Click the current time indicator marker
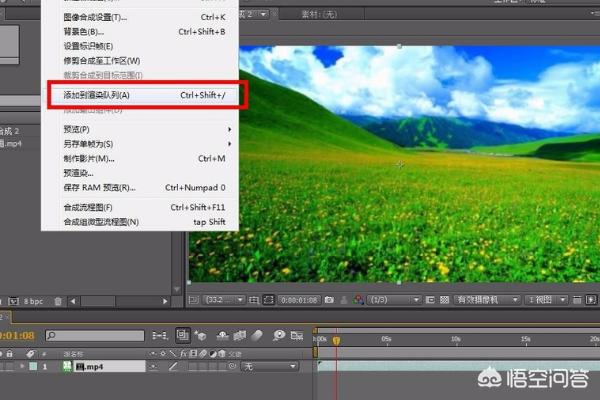Image resolution: width=600 pixels, height=400 pixels. click(336, 340)
